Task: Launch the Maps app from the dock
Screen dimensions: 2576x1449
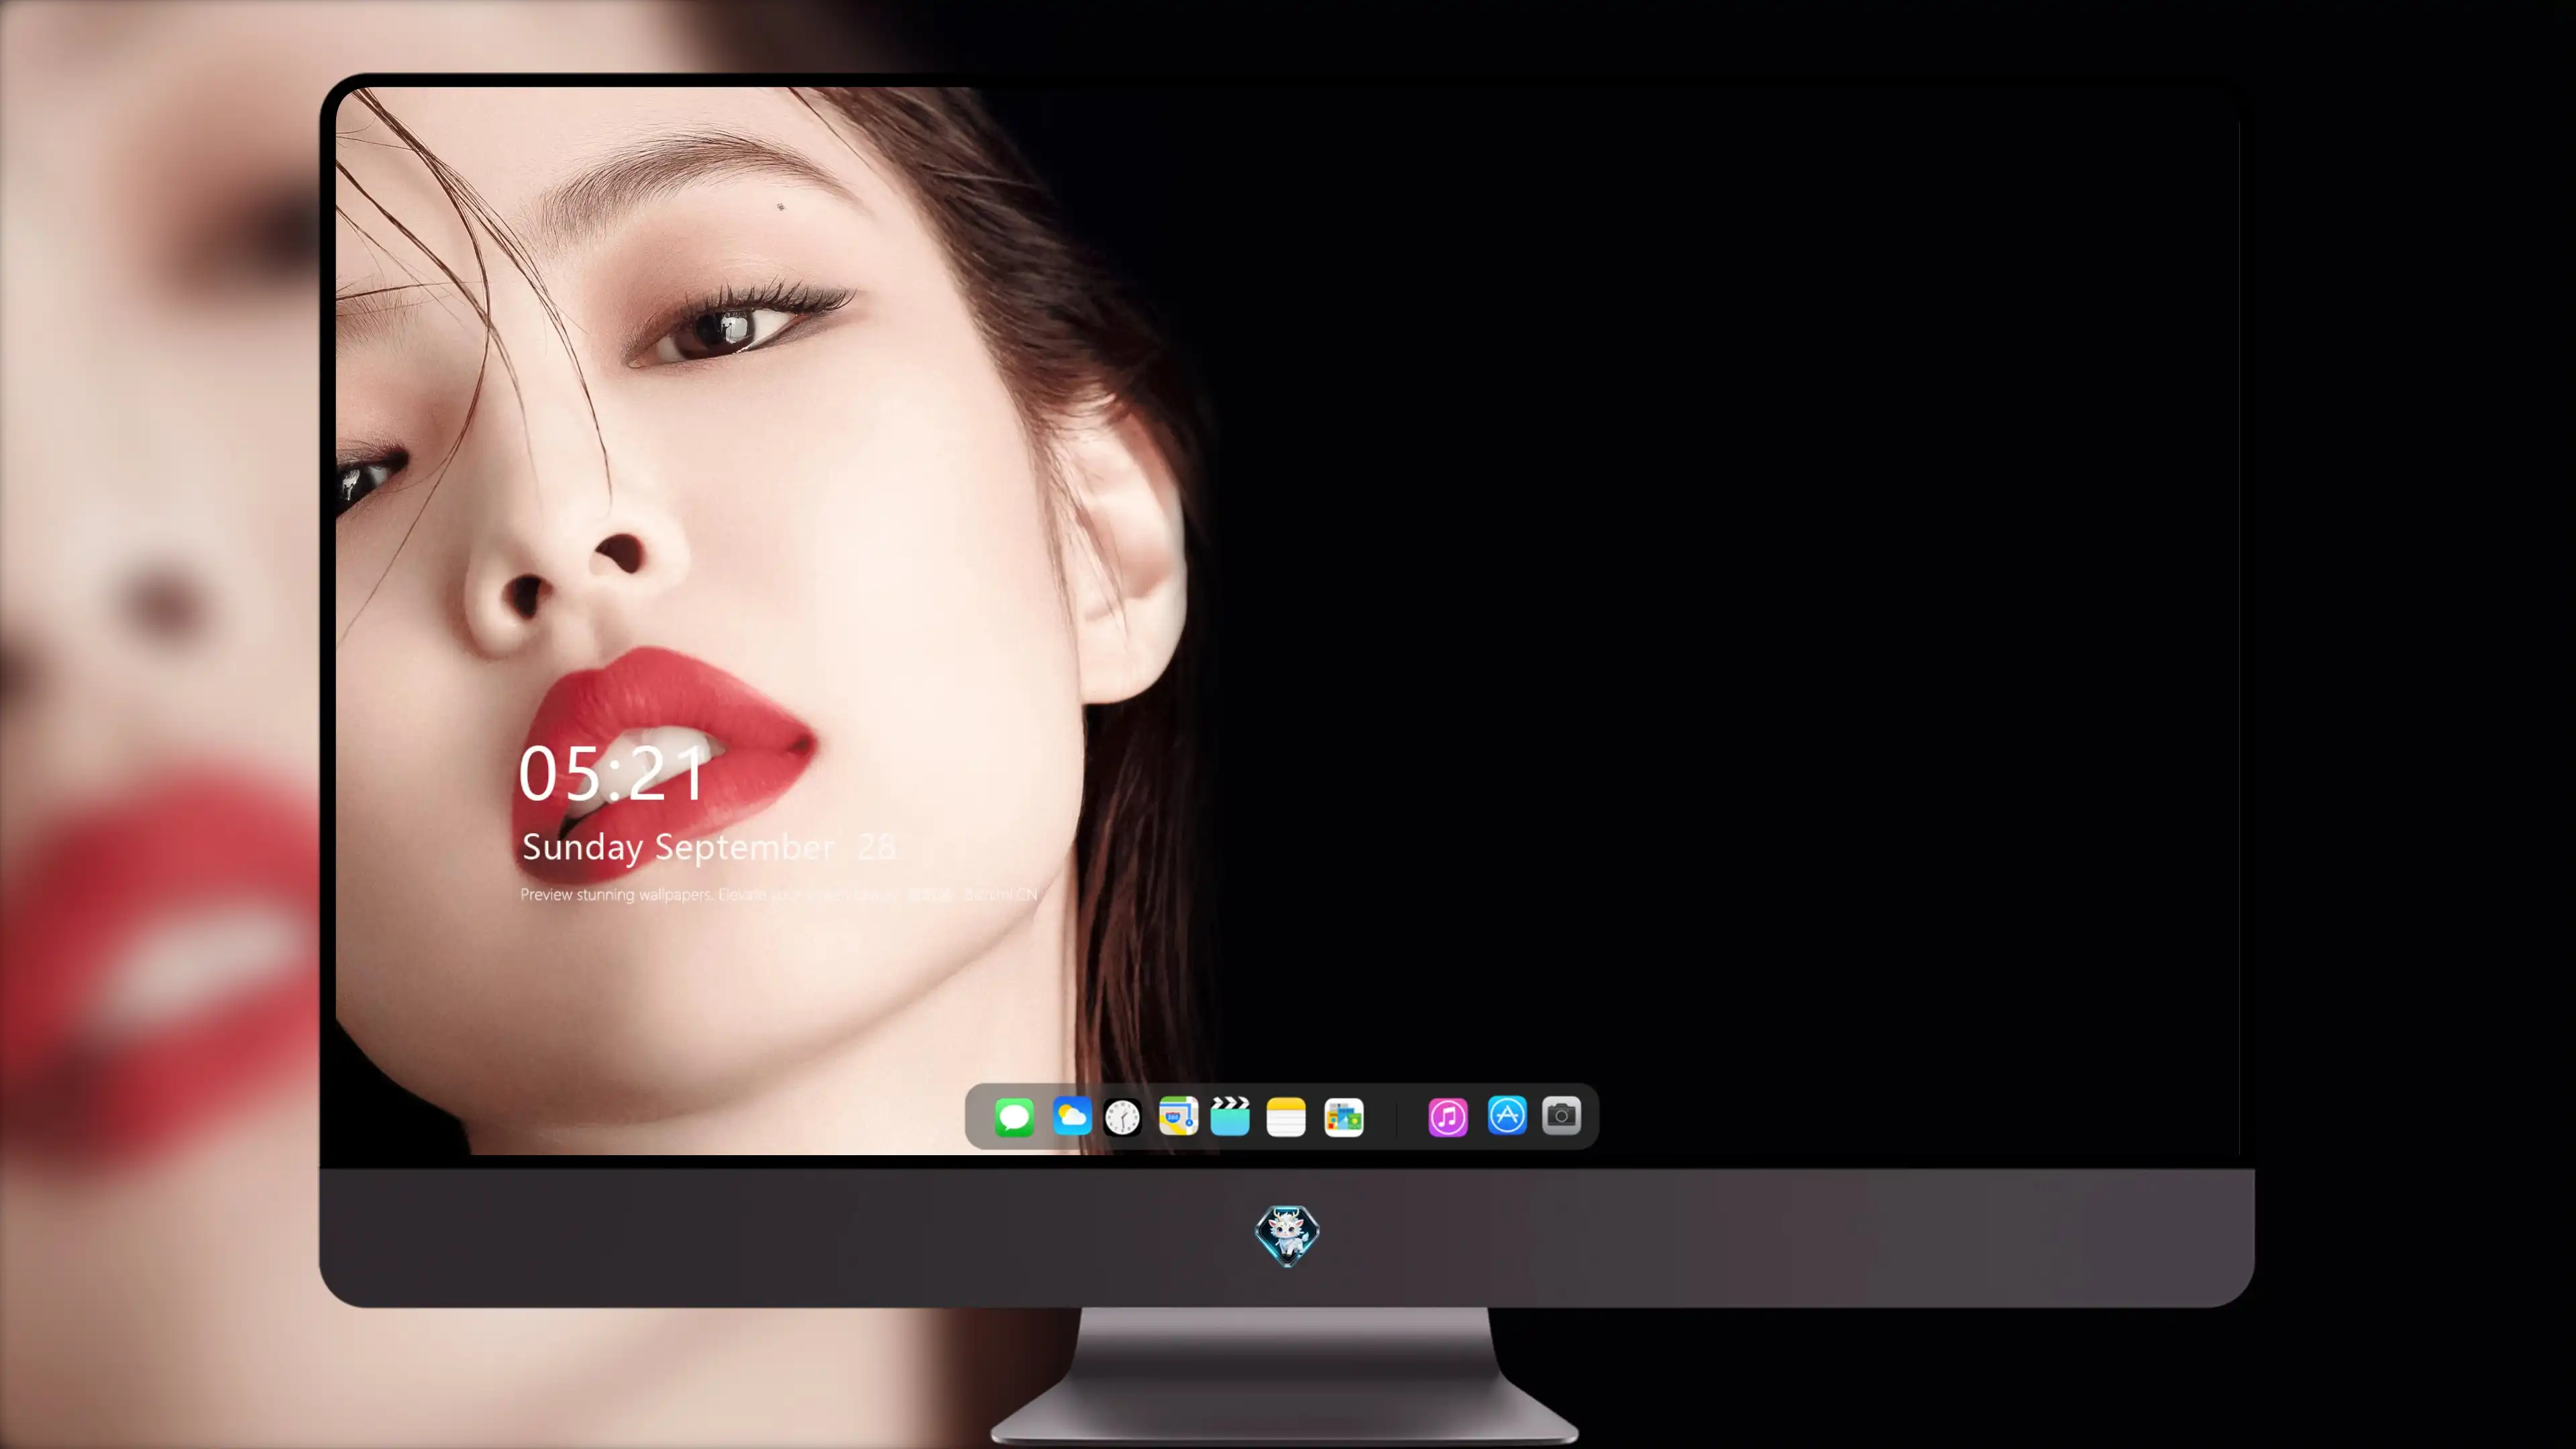Action: 1178,1116
